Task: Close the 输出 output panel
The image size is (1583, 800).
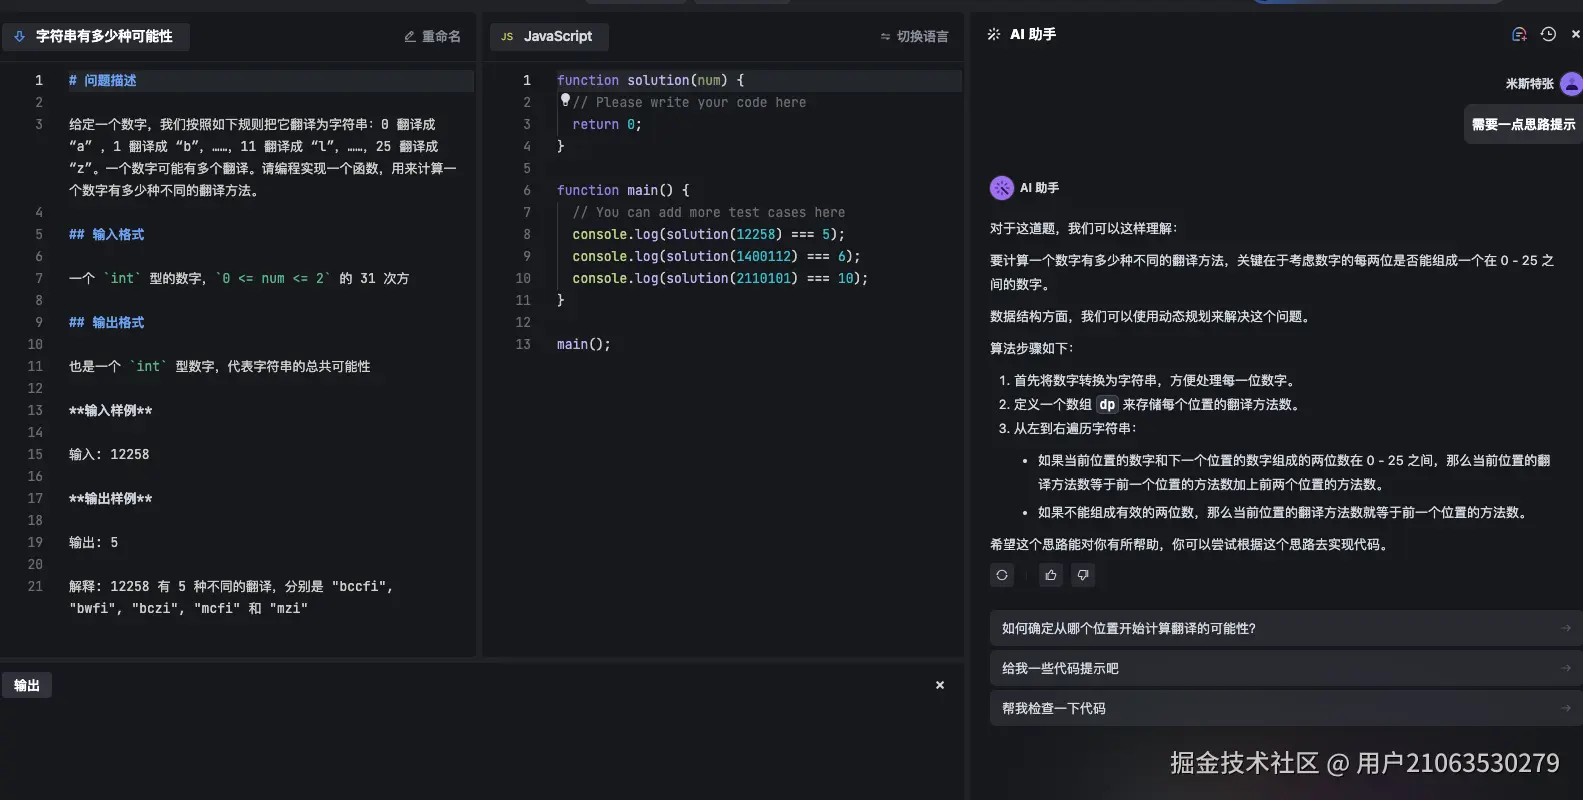Action: click(x=940, y=685)
